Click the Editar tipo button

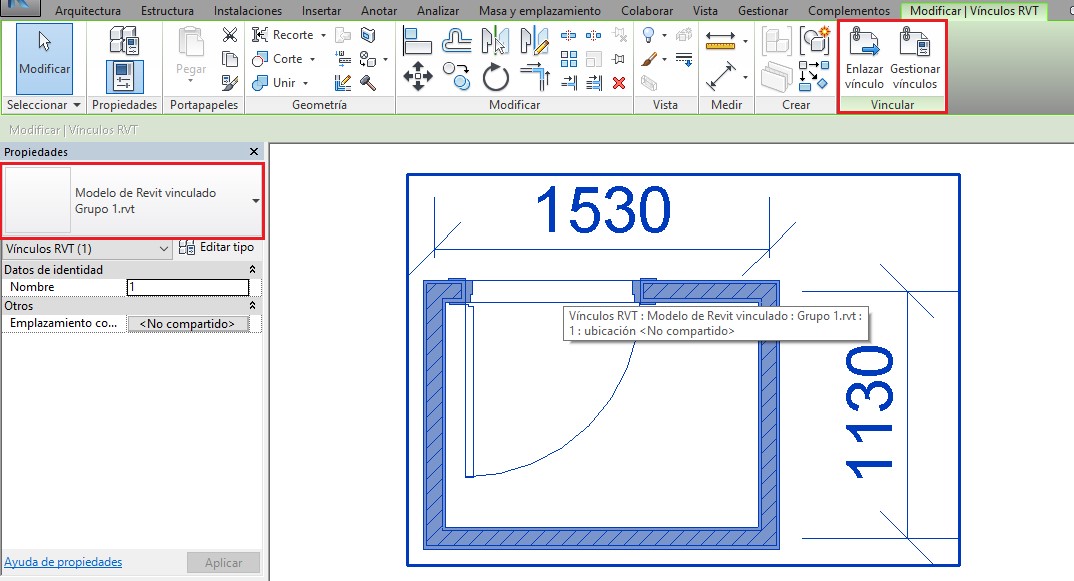[217, 248]
